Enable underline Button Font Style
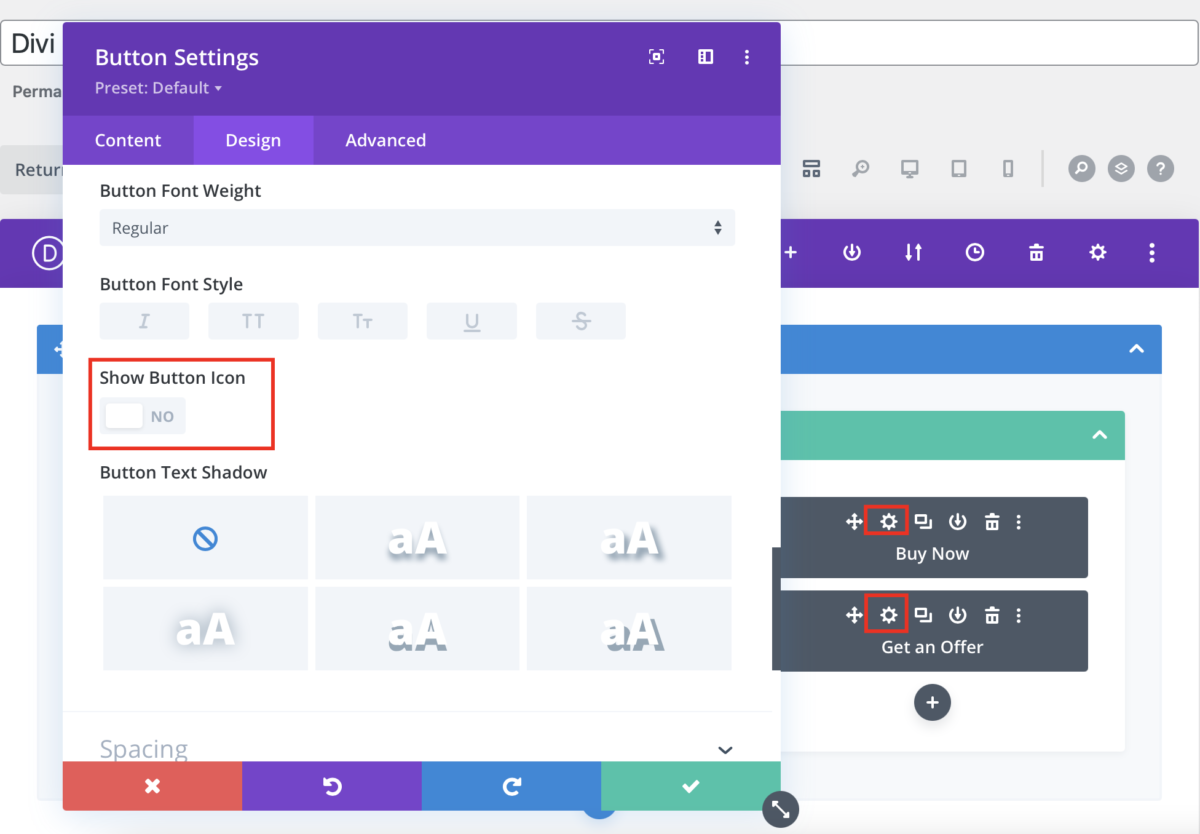 [471, 320]
